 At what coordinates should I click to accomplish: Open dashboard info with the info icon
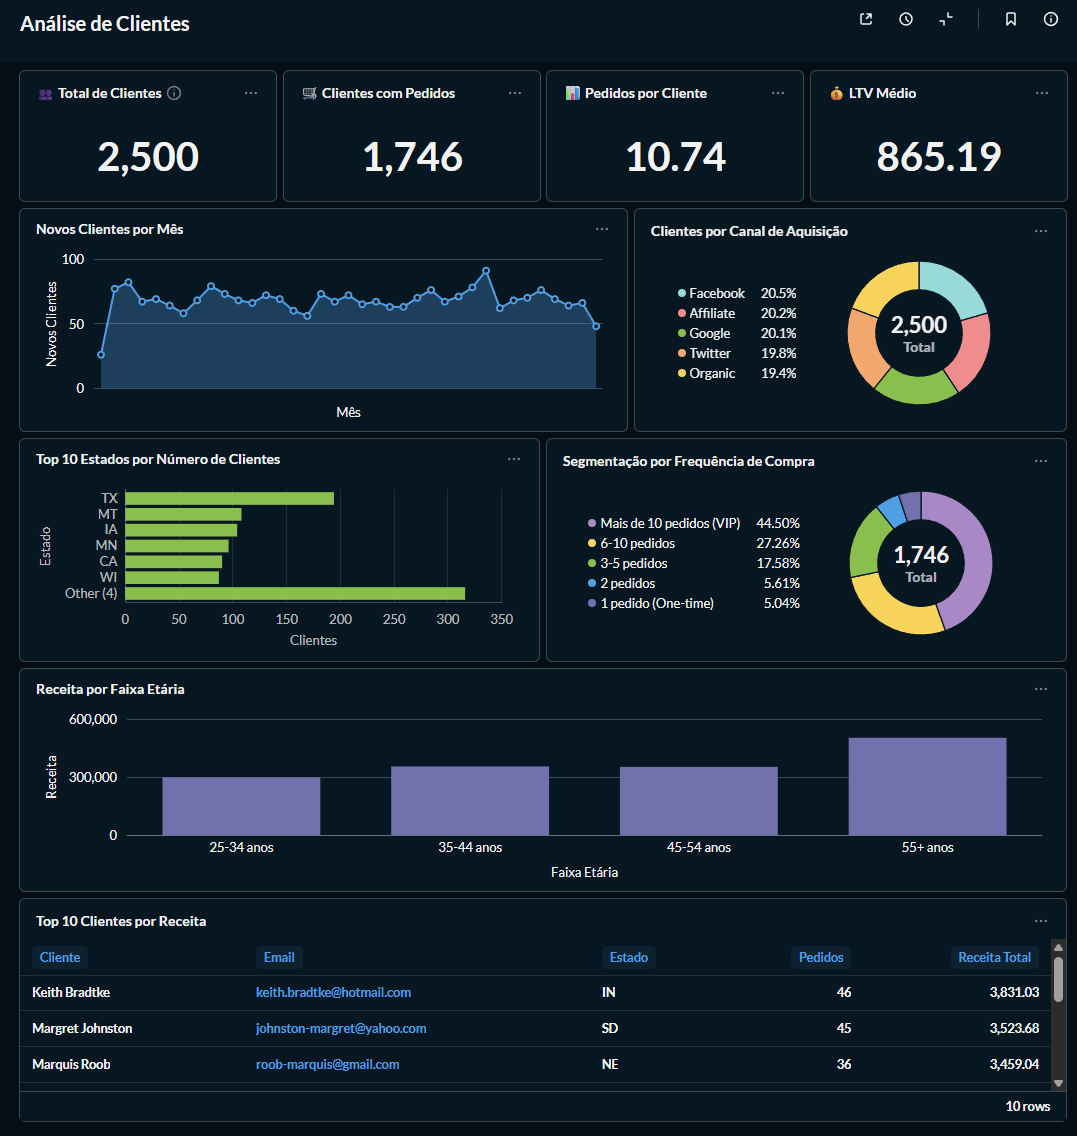pos(1050,18)
